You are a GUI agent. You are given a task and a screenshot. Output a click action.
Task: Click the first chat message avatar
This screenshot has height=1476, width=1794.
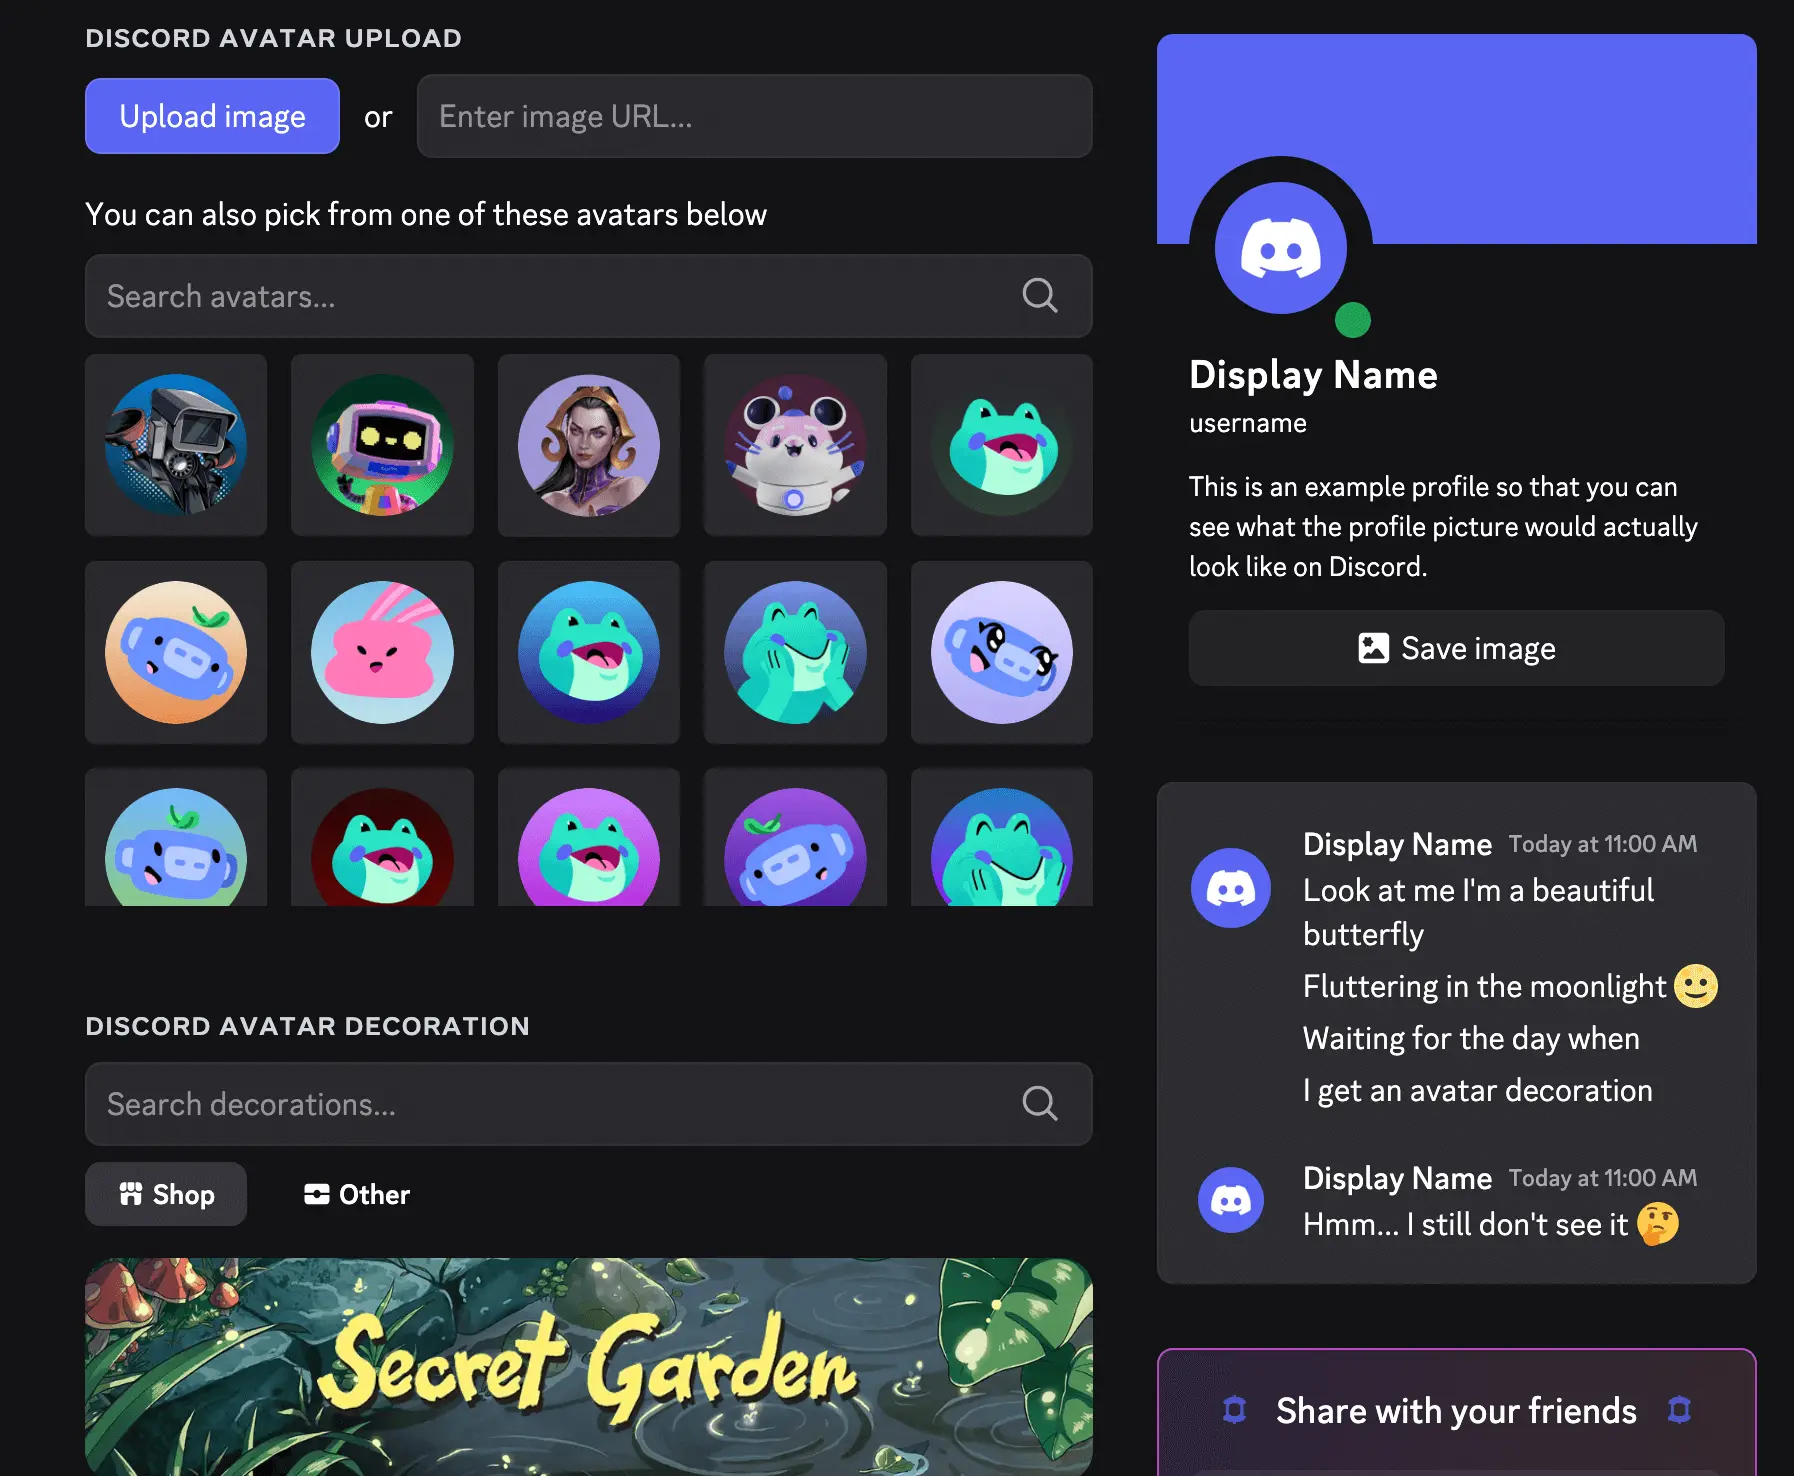(x=1230, y=888)
